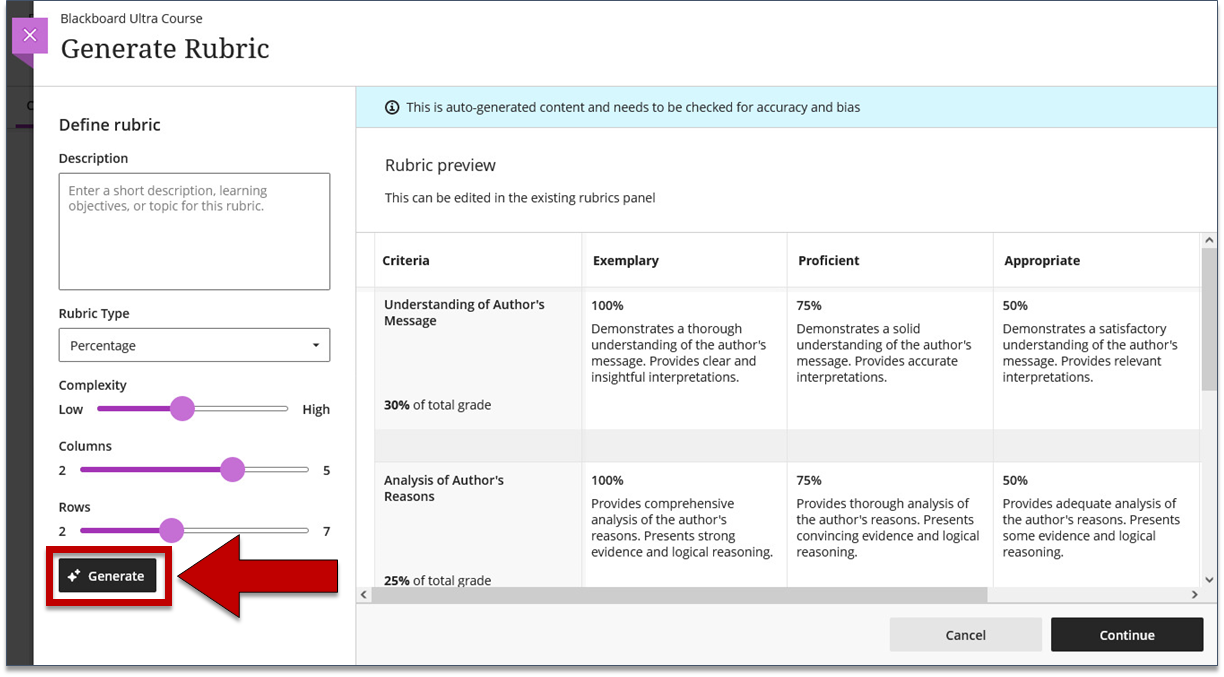Click the Complexity slider handle
1224x677 pixels.
tap(182, 408)
